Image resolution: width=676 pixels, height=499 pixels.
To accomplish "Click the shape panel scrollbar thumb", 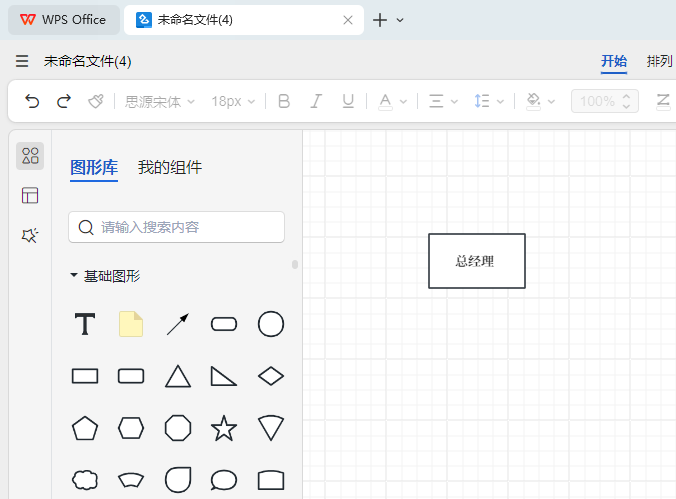I will point(295,264).
